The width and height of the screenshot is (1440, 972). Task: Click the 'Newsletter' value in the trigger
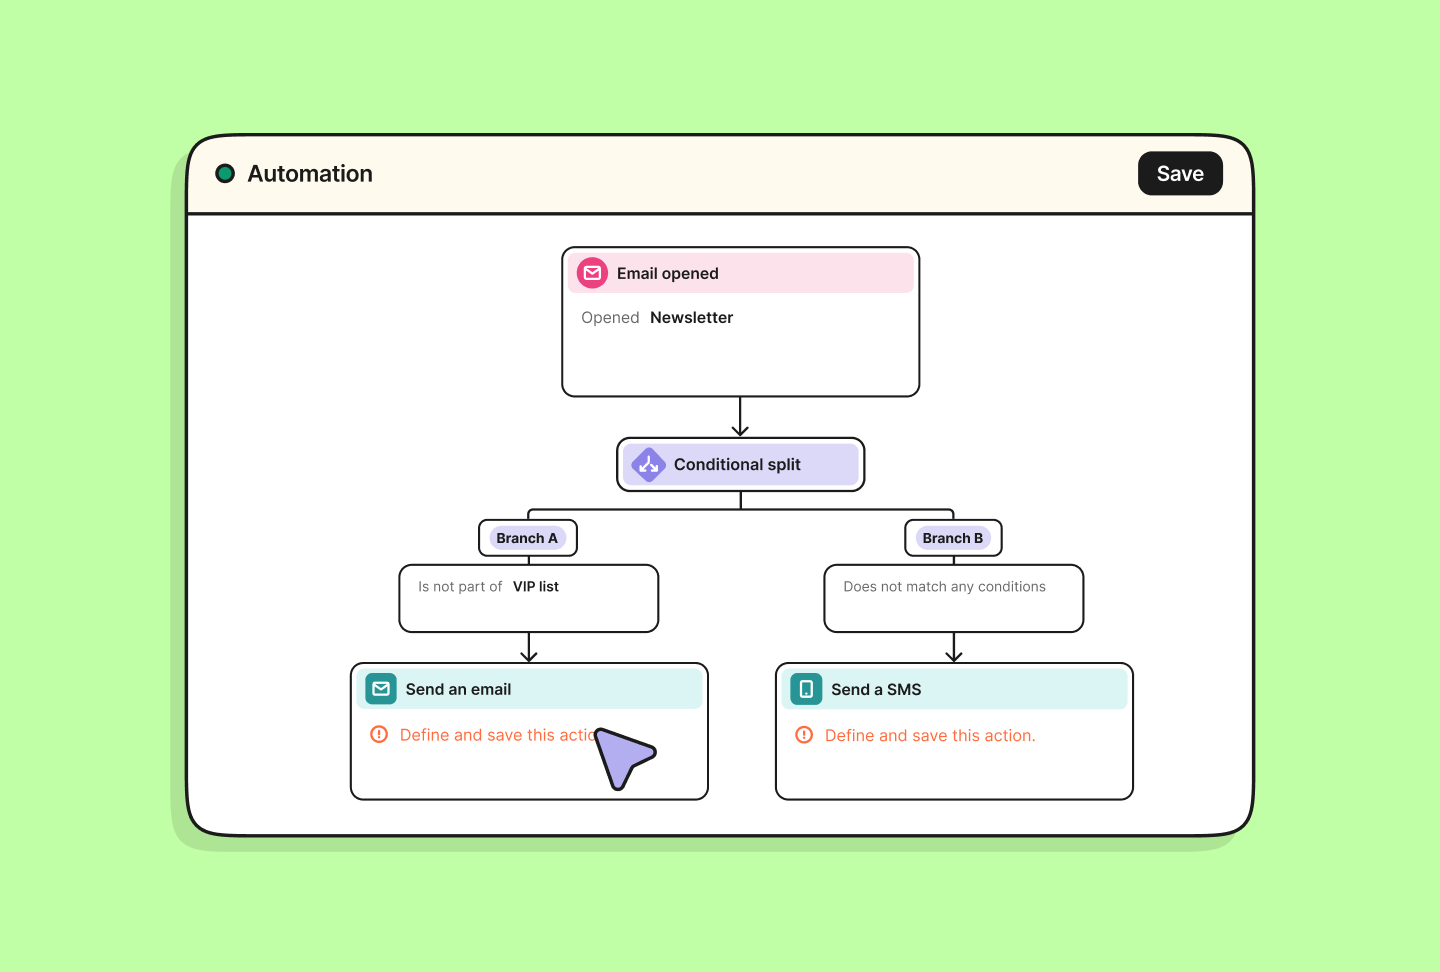692,318
